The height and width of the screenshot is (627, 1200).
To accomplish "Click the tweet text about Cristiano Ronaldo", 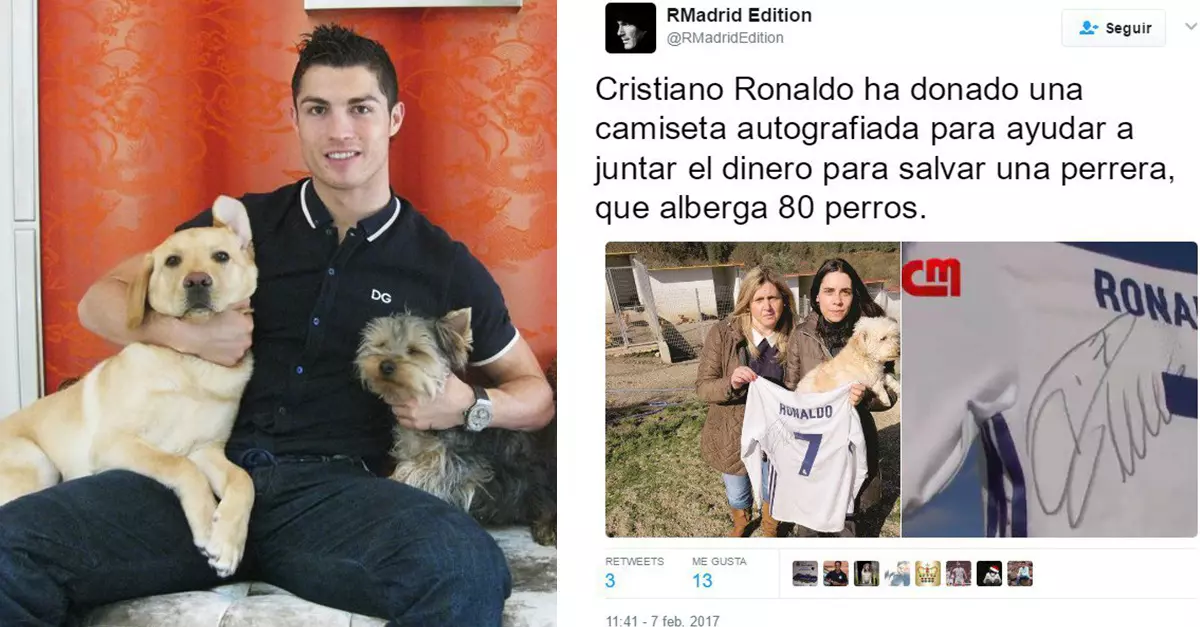I will tap(883, 150).
